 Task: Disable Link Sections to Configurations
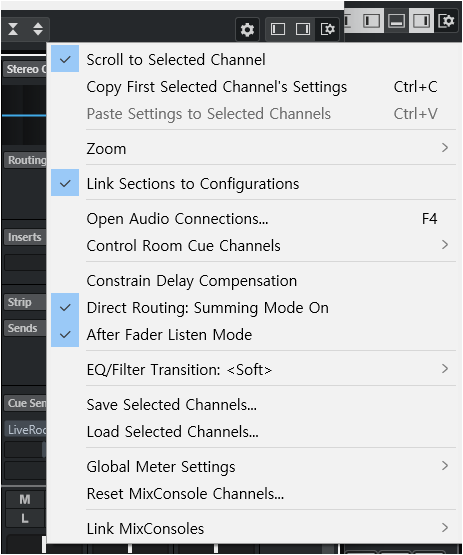point(193,184)
